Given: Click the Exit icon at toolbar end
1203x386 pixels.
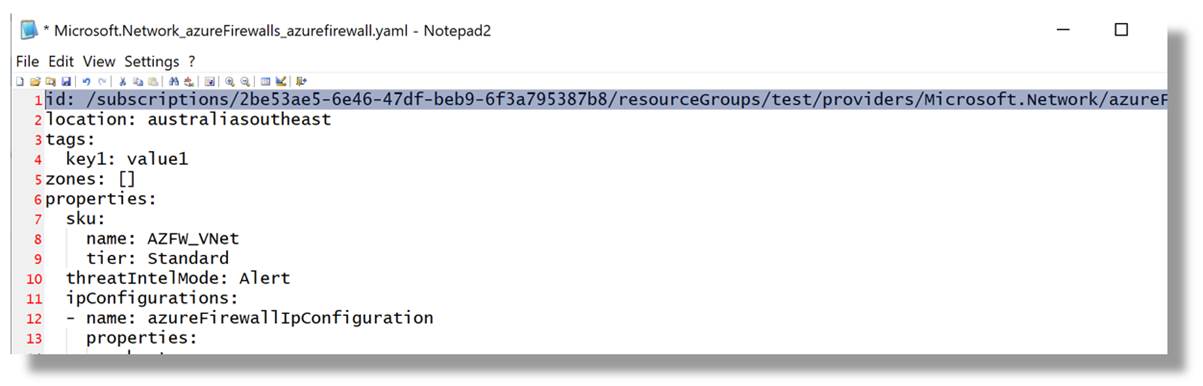Looking at the screenshot, I should pos(301,81).
